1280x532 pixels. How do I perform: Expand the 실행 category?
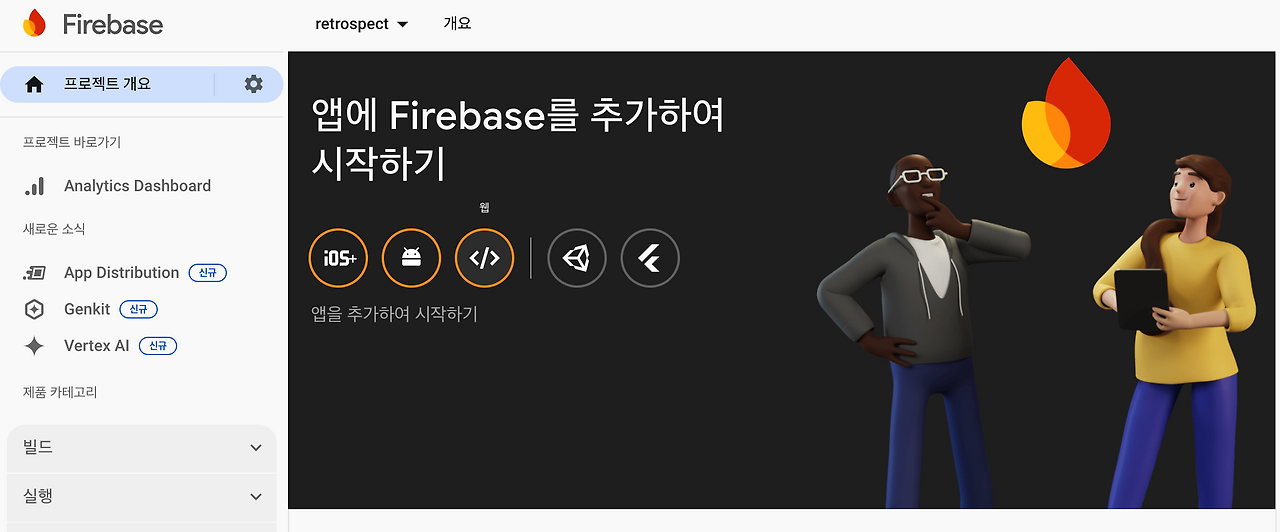pyautogui.click(x=142, y=496)
